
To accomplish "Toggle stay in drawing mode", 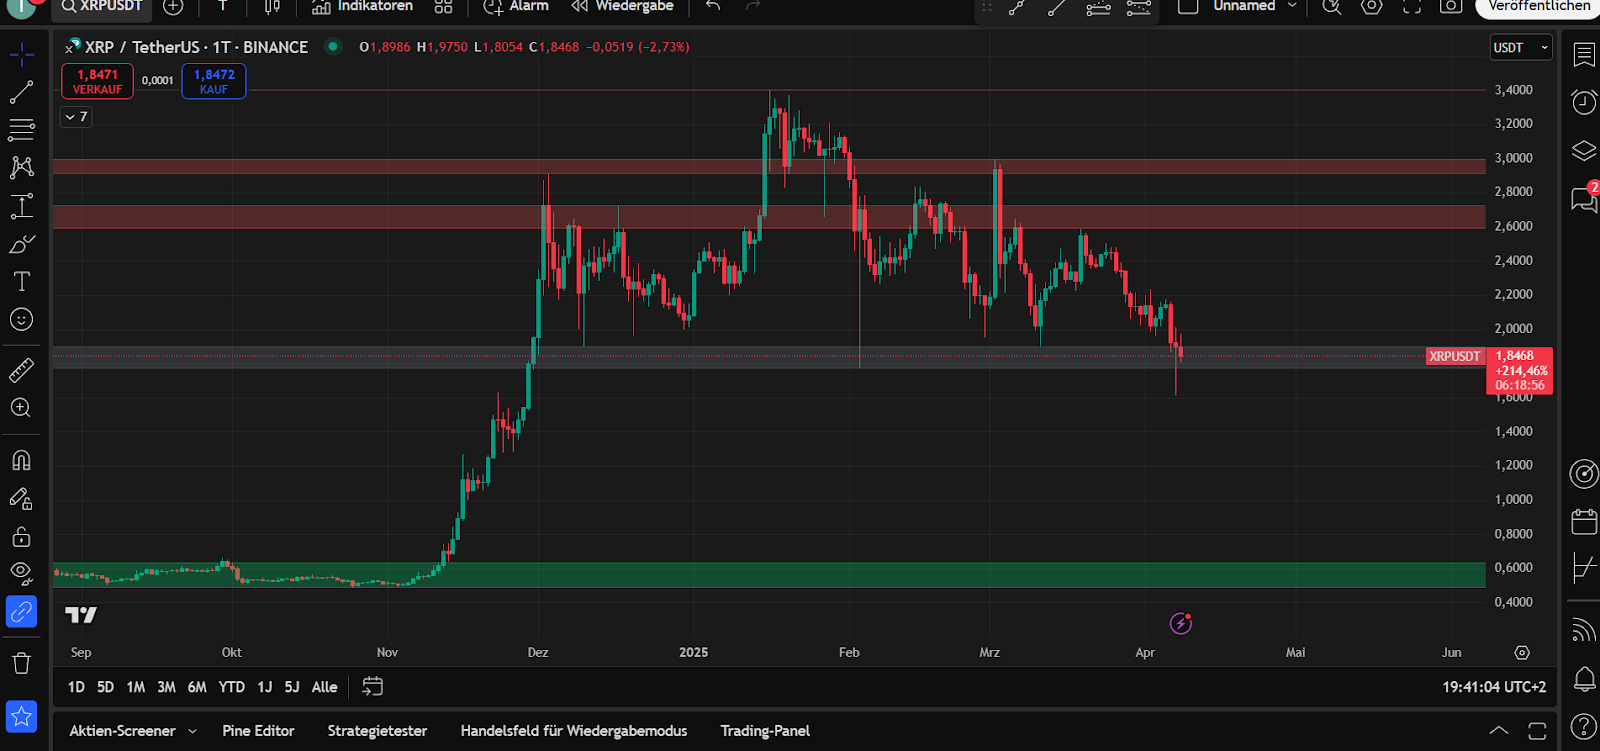I will 21,498.
